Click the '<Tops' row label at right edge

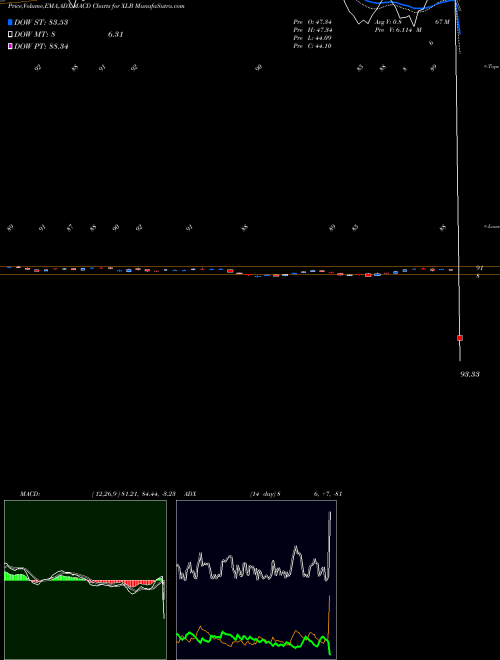(492, 67)
